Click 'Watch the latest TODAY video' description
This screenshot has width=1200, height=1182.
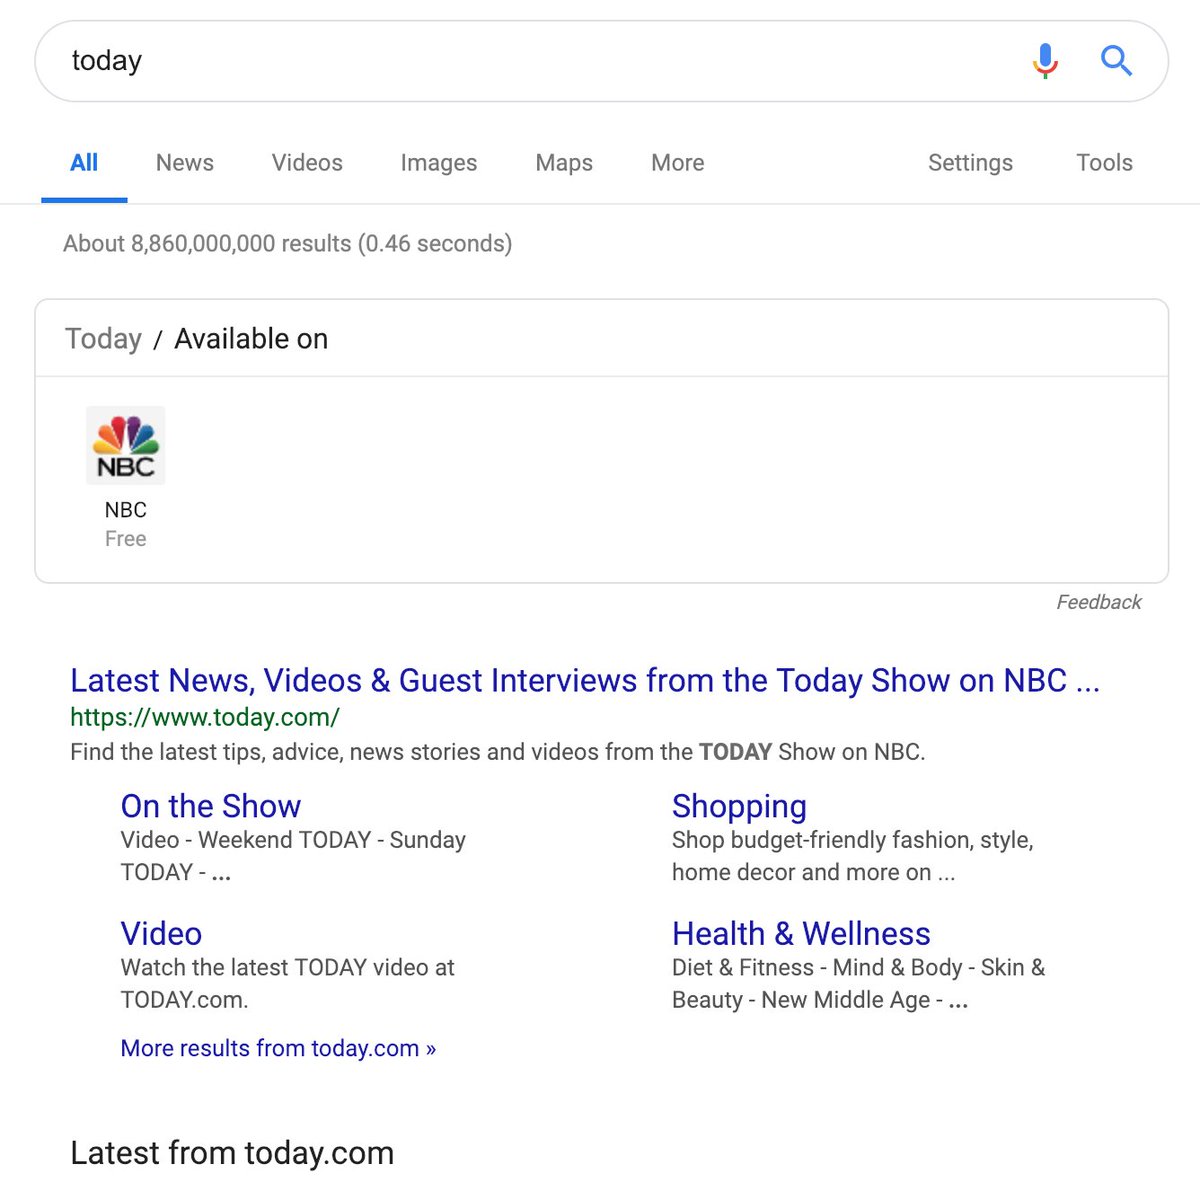[x=287, y=983]
